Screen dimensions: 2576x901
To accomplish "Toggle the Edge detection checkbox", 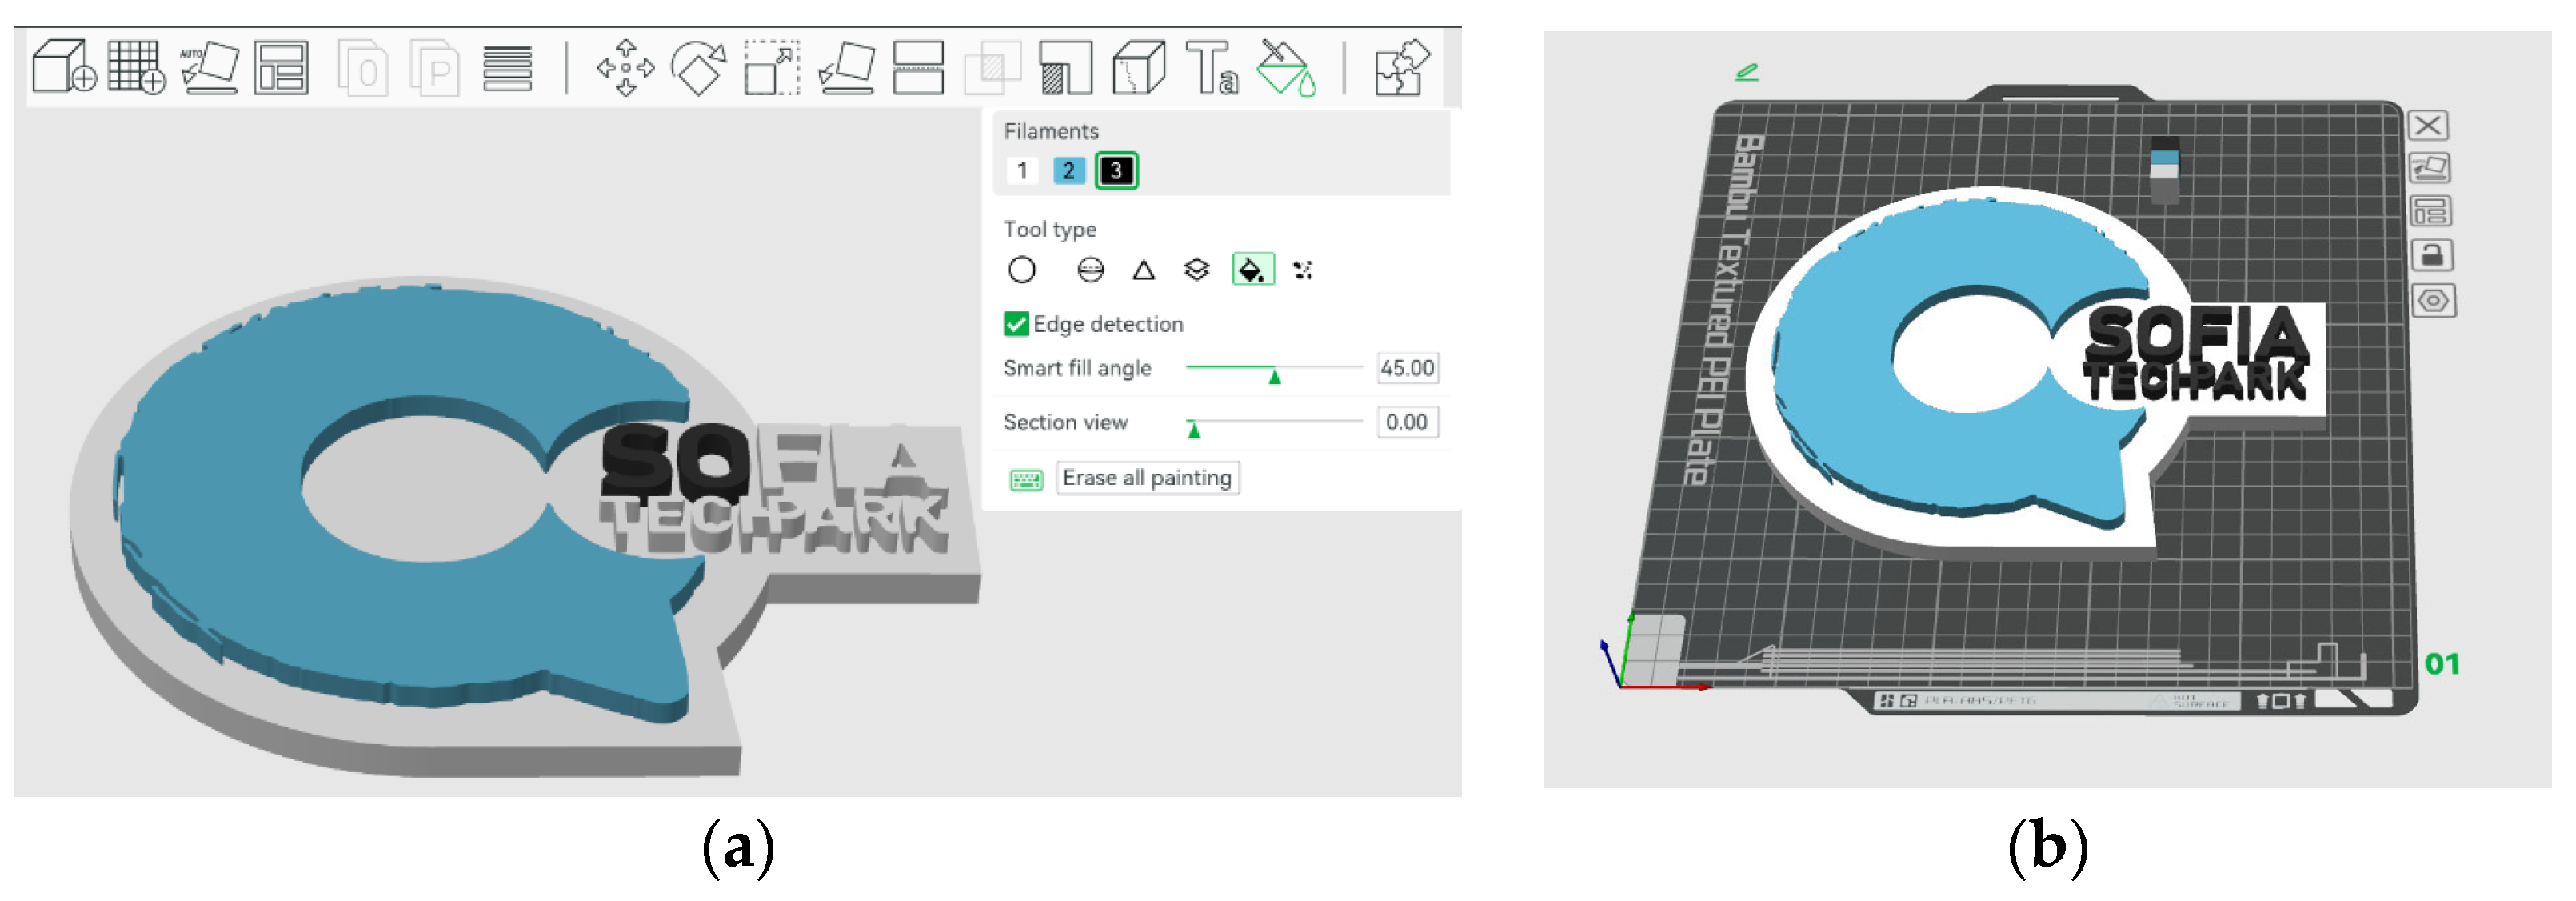I will click(1016, 324).
